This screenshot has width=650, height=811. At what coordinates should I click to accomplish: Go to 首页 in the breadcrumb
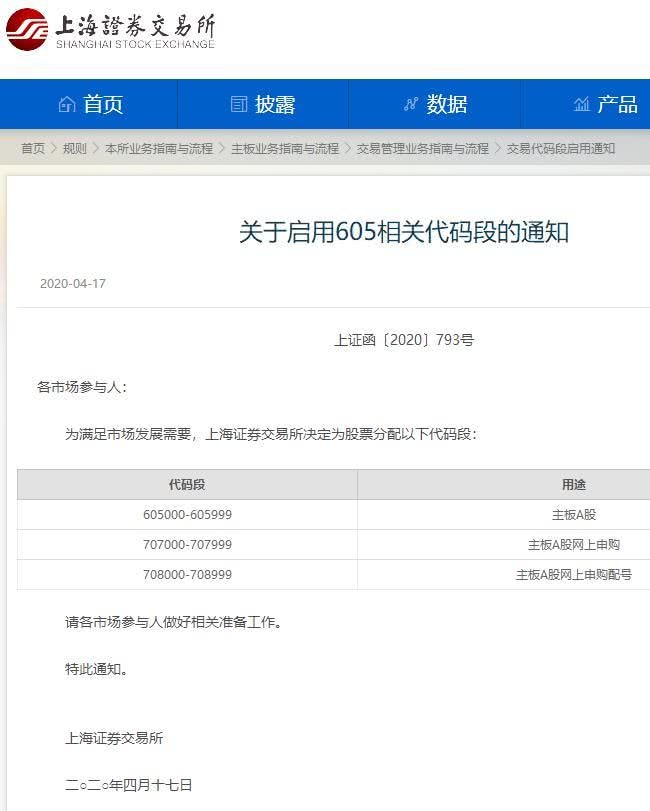click(33, 148)
